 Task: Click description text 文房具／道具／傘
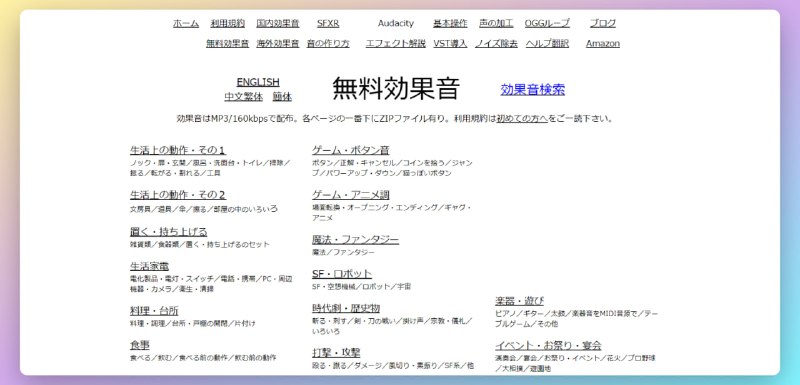pos(204,209)
